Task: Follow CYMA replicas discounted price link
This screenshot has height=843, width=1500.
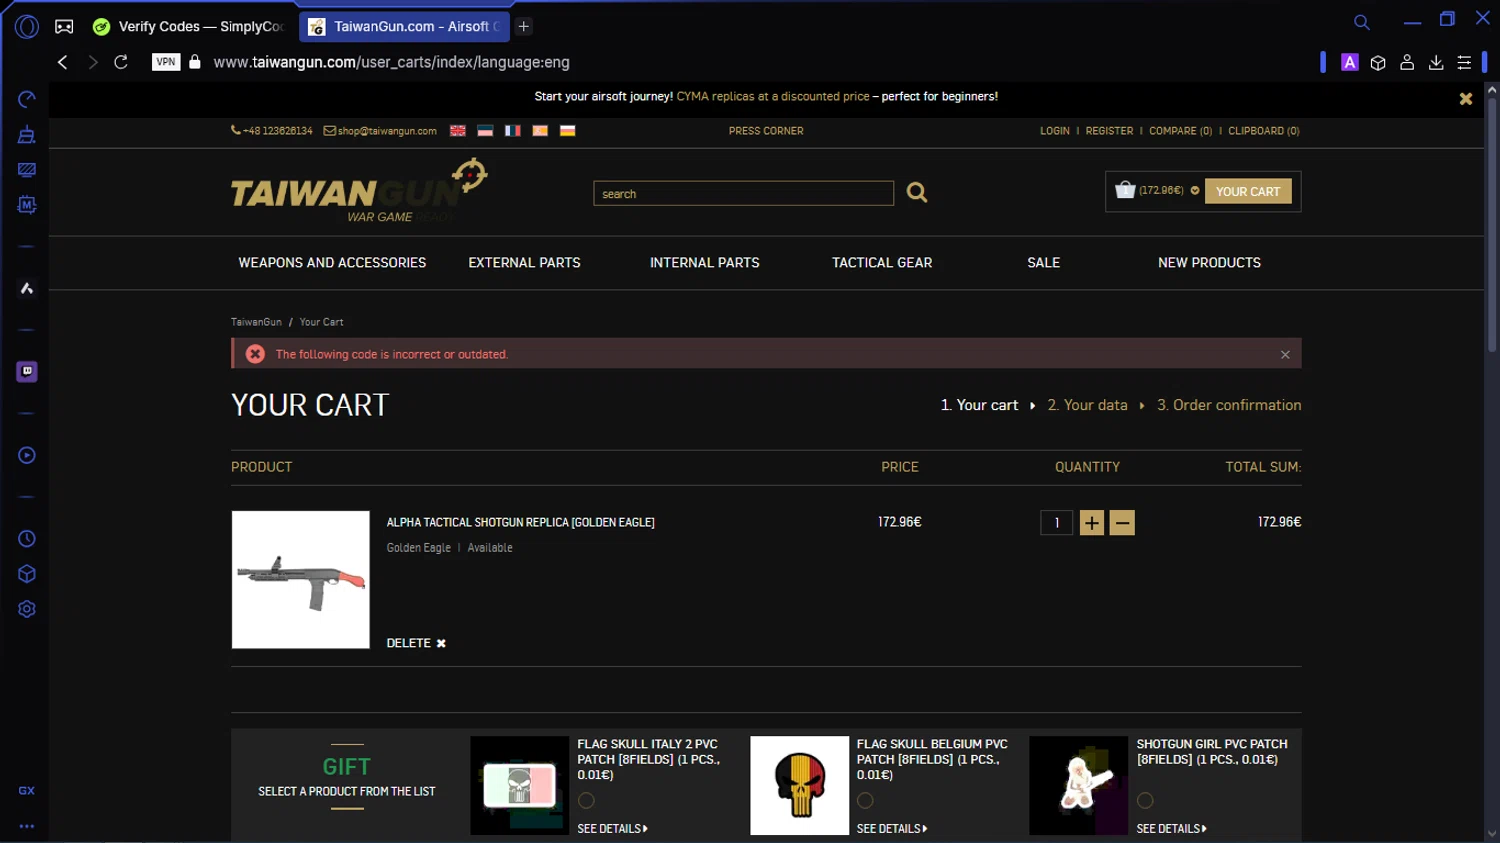Action: coord(773,97)
